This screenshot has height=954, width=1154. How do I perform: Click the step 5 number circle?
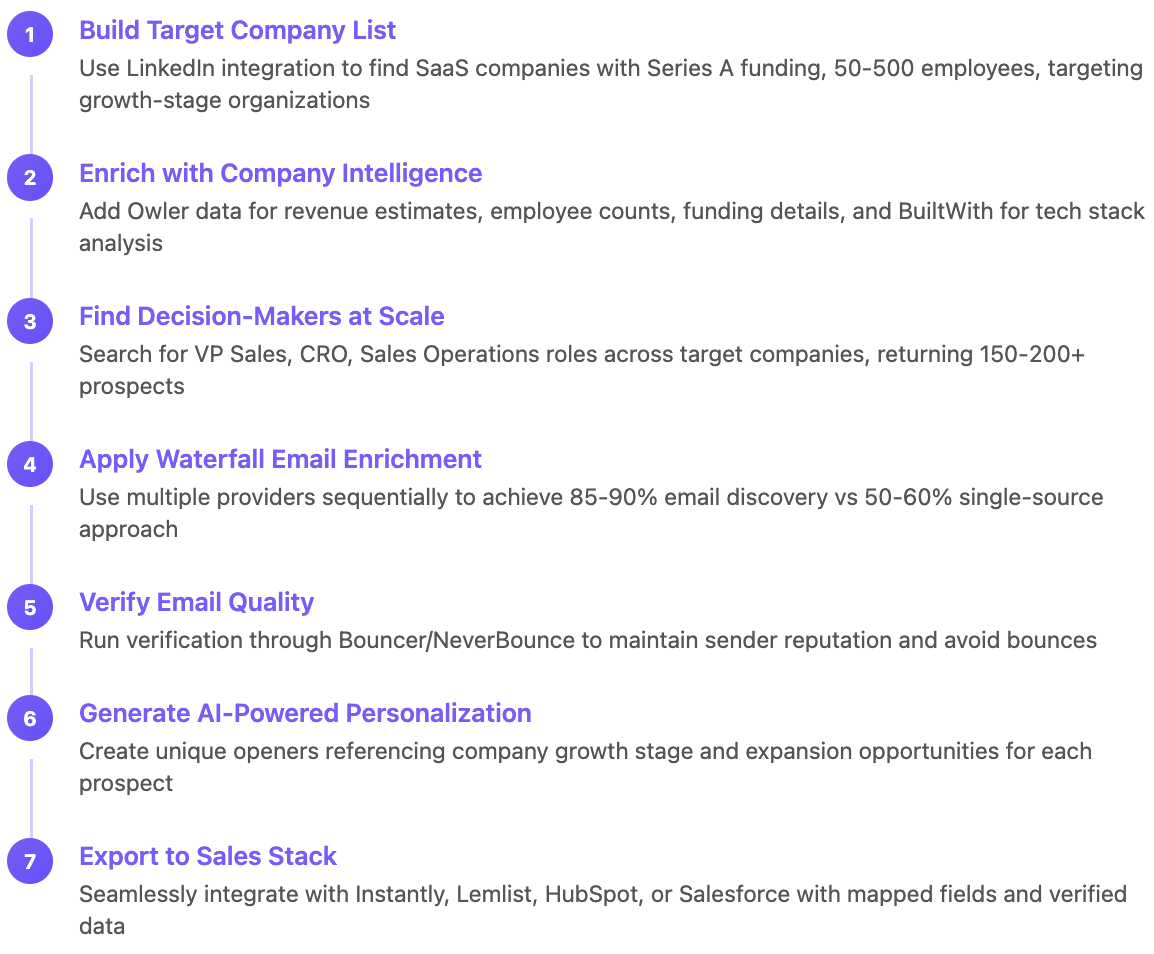pos(30,607)
